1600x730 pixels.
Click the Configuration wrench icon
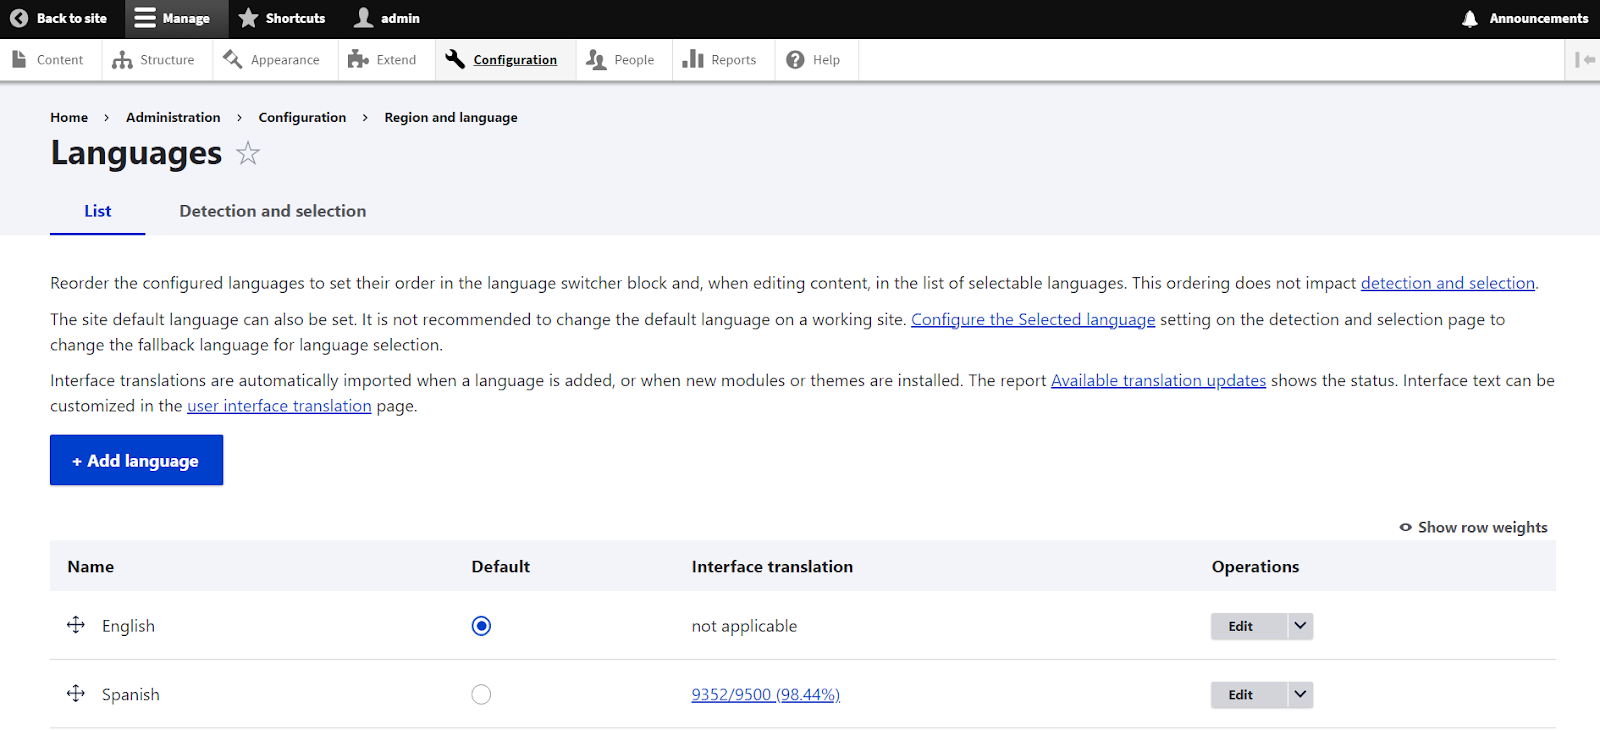[x=455, y=60]
